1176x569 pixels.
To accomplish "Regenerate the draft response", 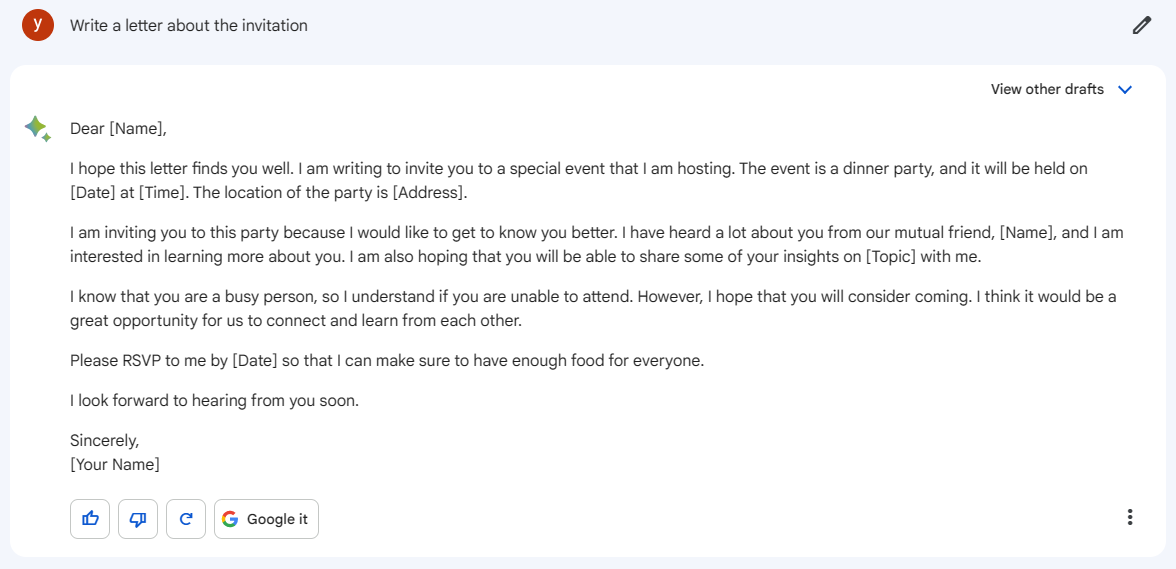I will coord(186,519).
